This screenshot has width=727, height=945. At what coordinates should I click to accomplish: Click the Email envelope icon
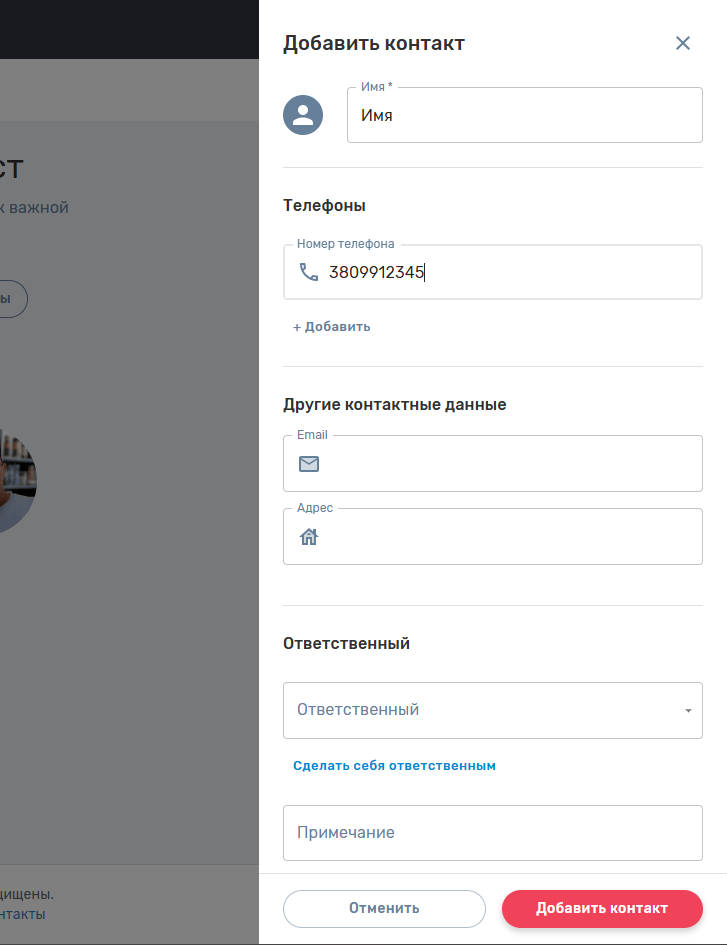[309, 464]
